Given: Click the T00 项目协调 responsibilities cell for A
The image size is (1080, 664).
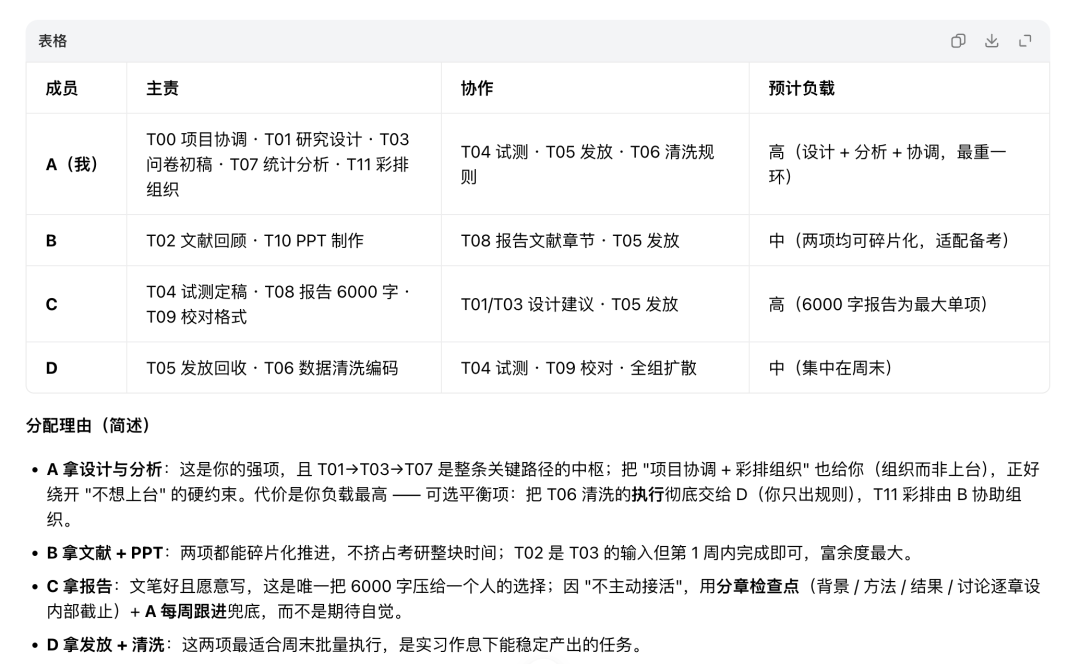Looking at the screenshot, I should pos(284,165).
